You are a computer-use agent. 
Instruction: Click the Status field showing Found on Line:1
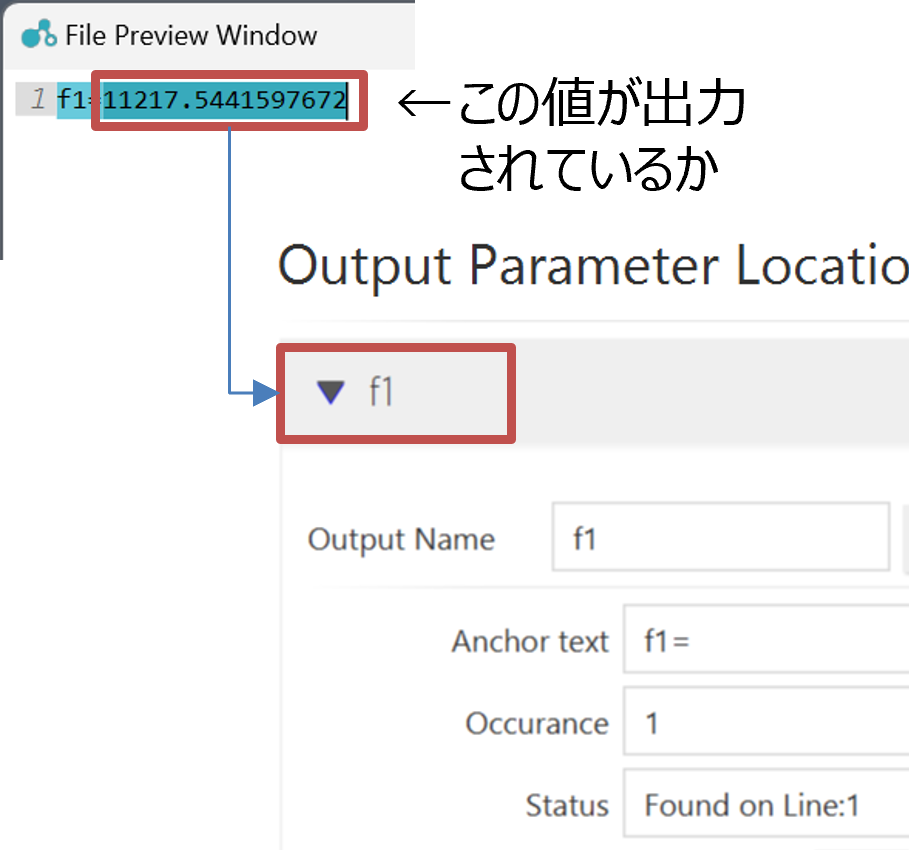pyautogui.click(x=766, y=804)
